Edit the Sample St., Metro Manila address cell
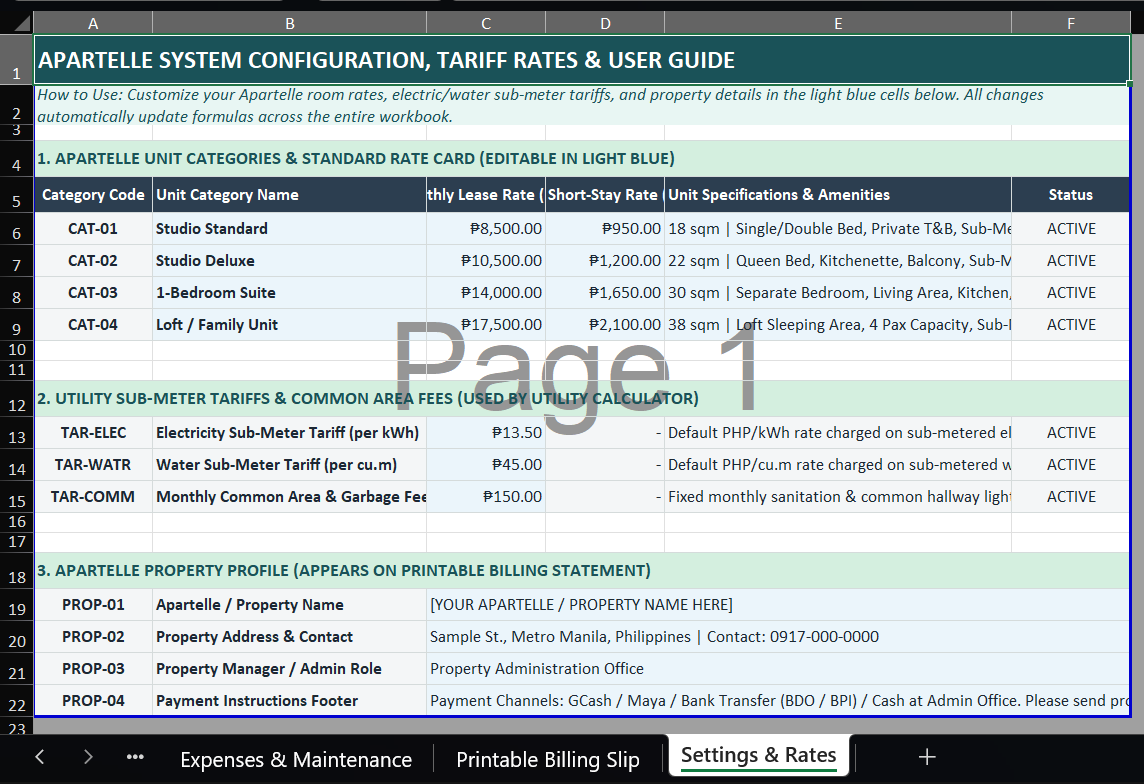The width and height of the screenshot is (1144, 784). click(778, 637)
